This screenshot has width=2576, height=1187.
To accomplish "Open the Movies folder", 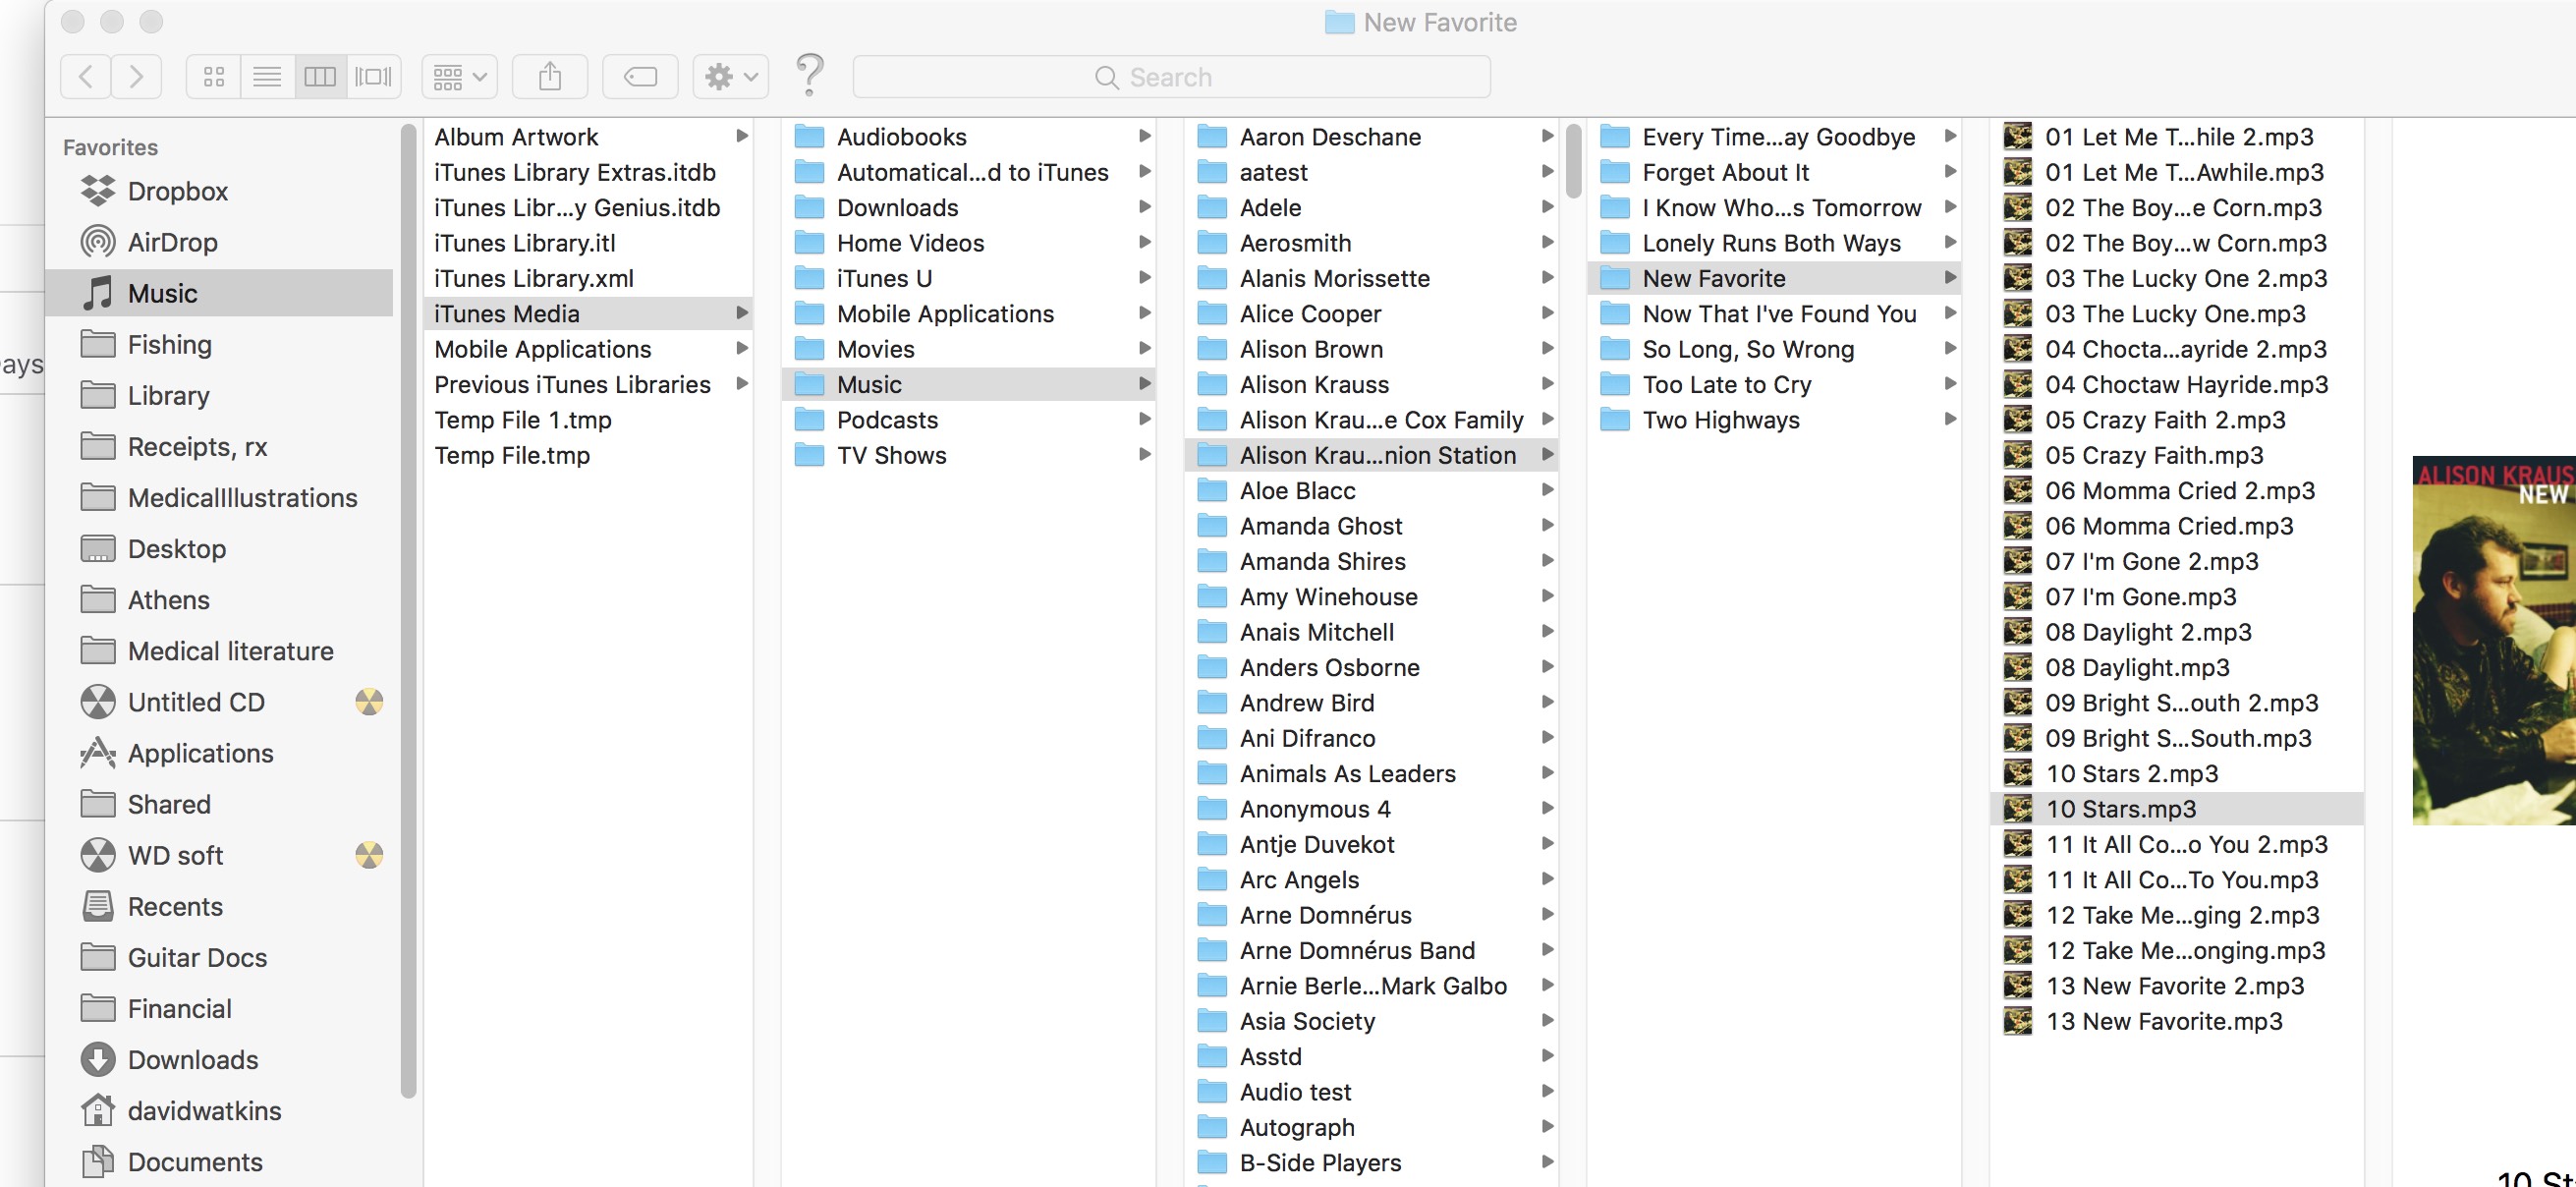I will click(970, 349).
